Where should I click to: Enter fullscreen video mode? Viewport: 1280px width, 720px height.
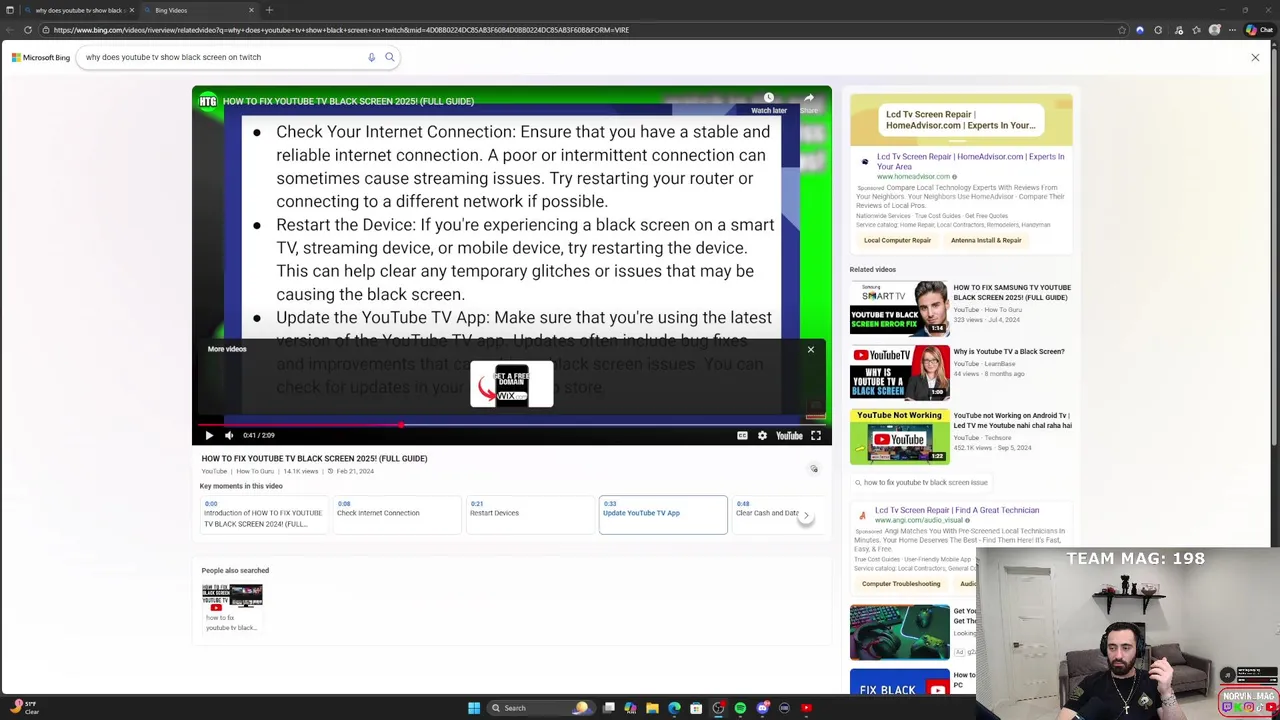[x=816, y=435]
